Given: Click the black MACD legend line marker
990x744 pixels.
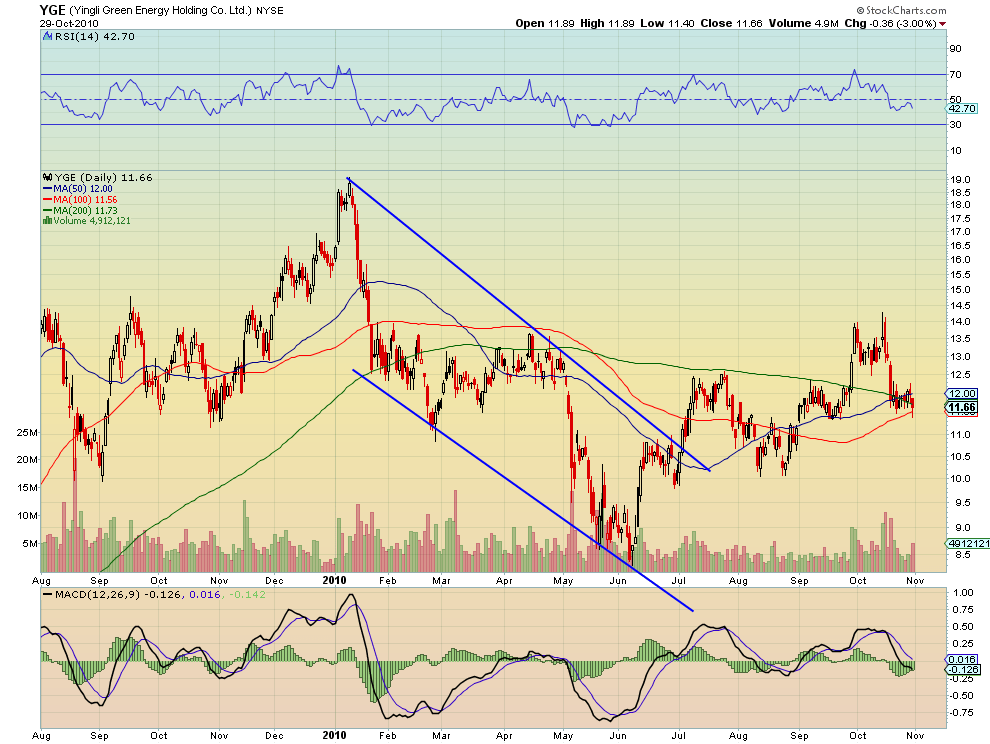Looking at the screenshot, I should click(47, 595).
